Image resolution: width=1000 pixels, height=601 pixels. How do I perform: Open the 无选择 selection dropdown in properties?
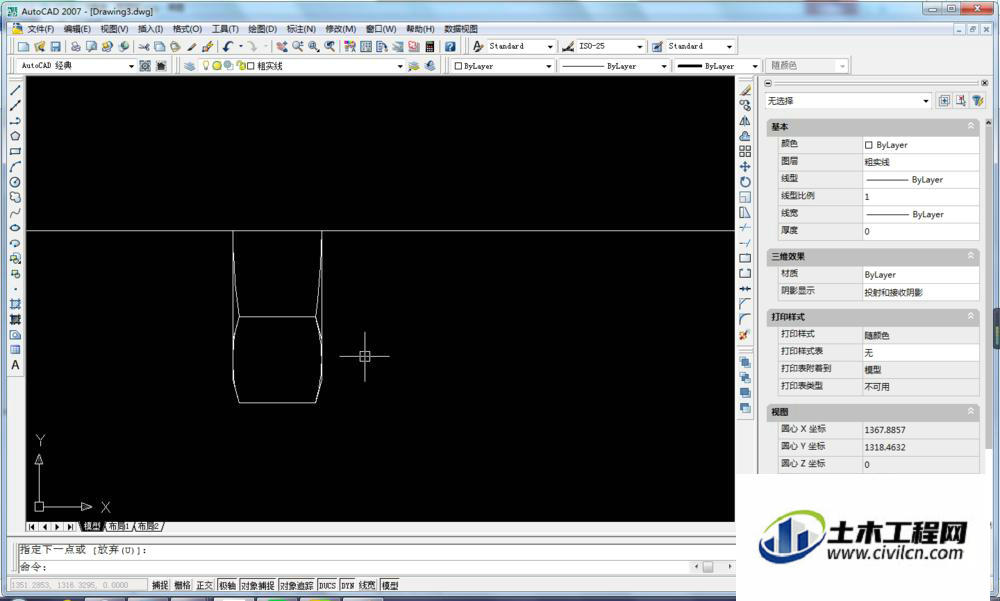pos(925,101)
